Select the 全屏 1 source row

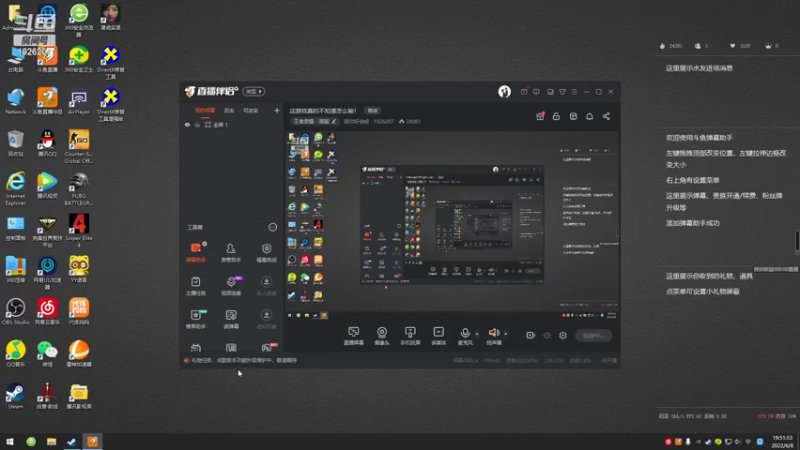pyautogui.click(x=232, y=124)
